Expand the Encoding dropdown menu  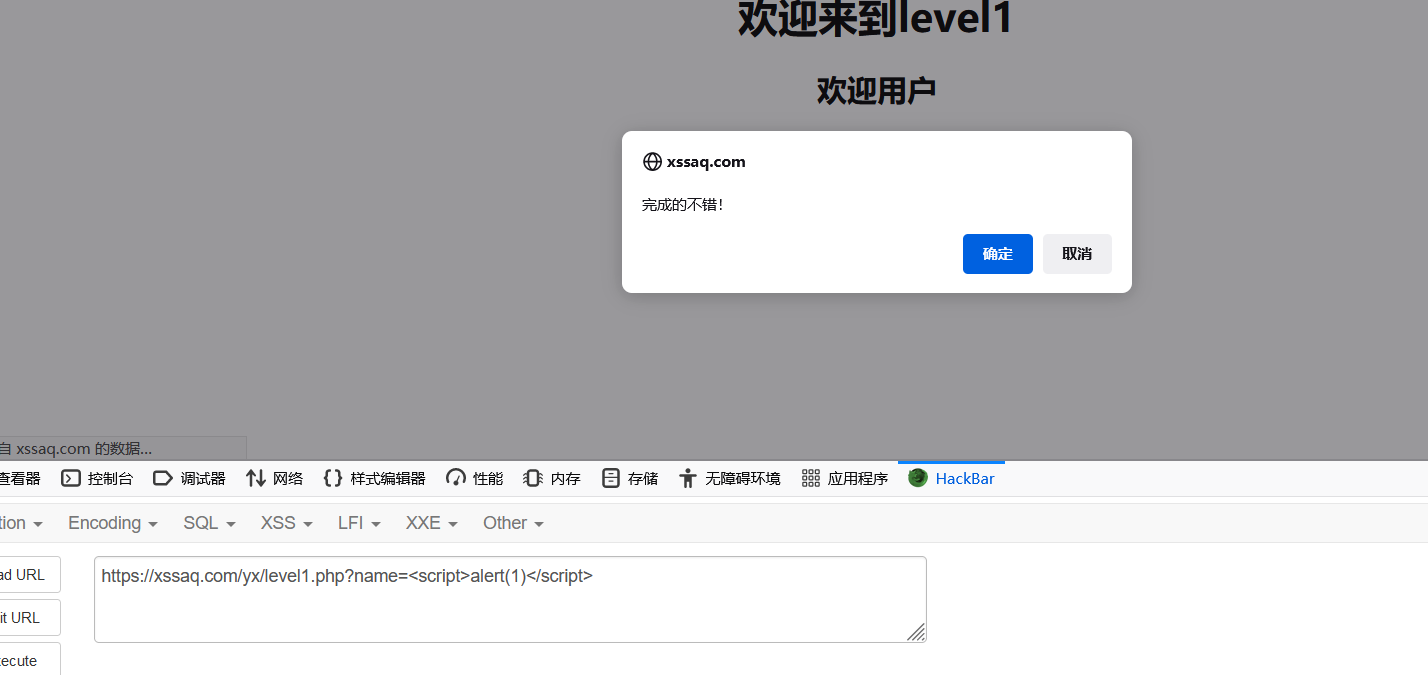click(x=113, y=523)
